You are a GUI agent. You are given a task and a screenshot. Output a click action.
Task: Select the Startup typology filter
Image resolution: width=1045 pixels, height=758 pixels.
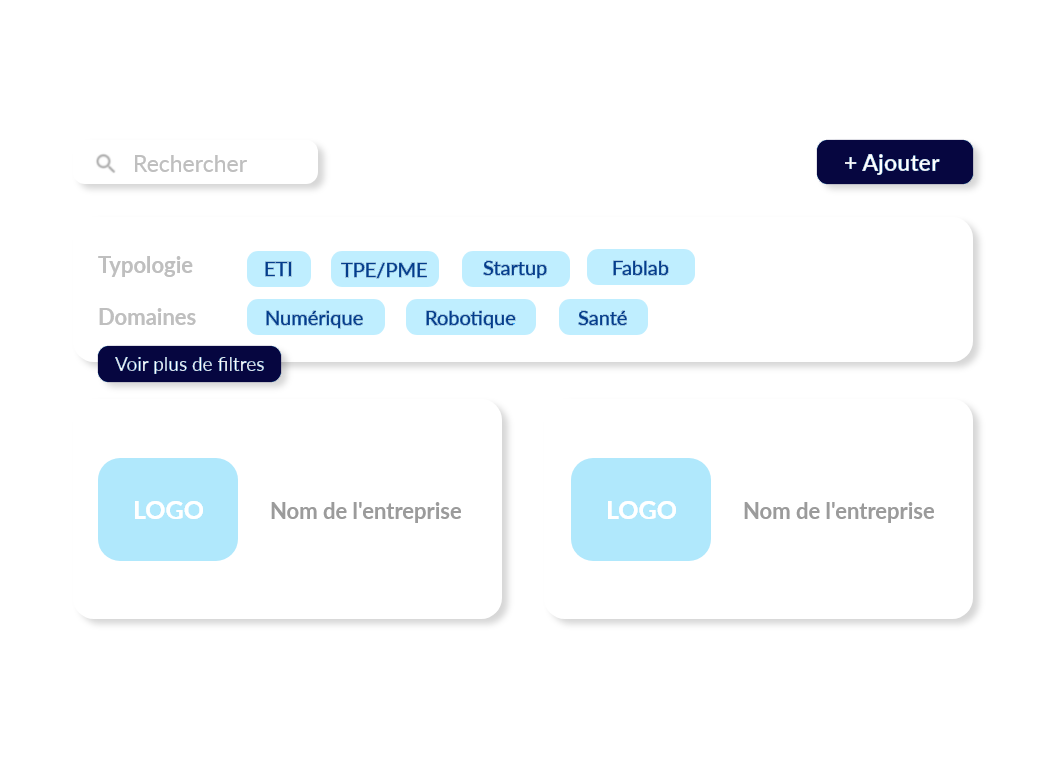[515, 269]
